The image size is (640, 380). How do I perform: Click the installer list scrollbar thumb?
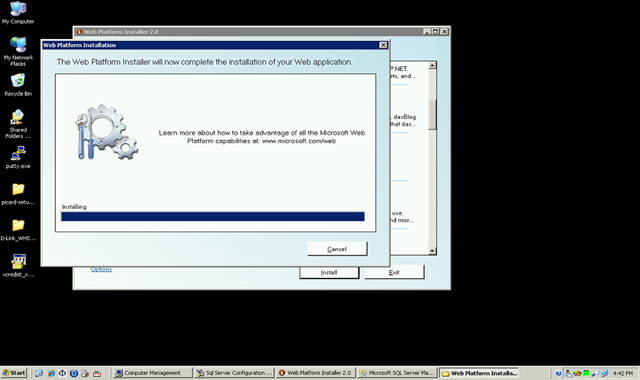click(x=432, y=115)
